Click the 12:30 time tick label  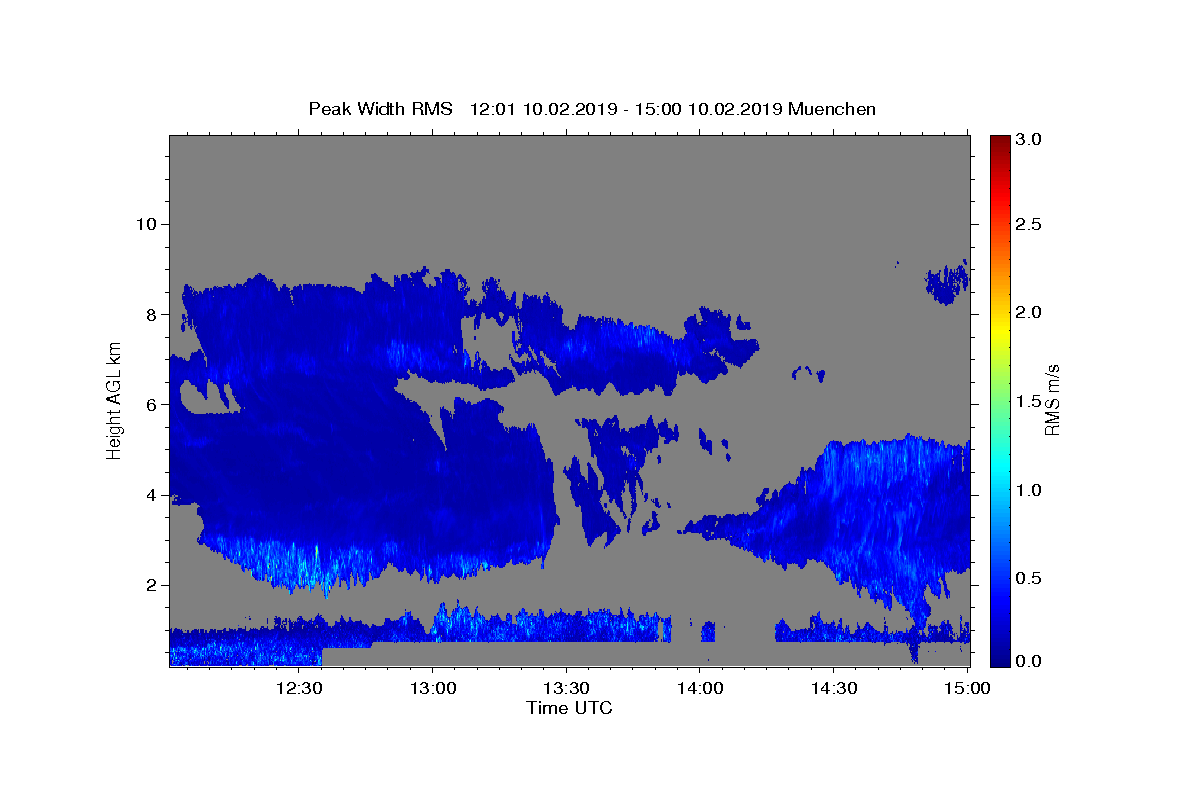coord(299,689)
